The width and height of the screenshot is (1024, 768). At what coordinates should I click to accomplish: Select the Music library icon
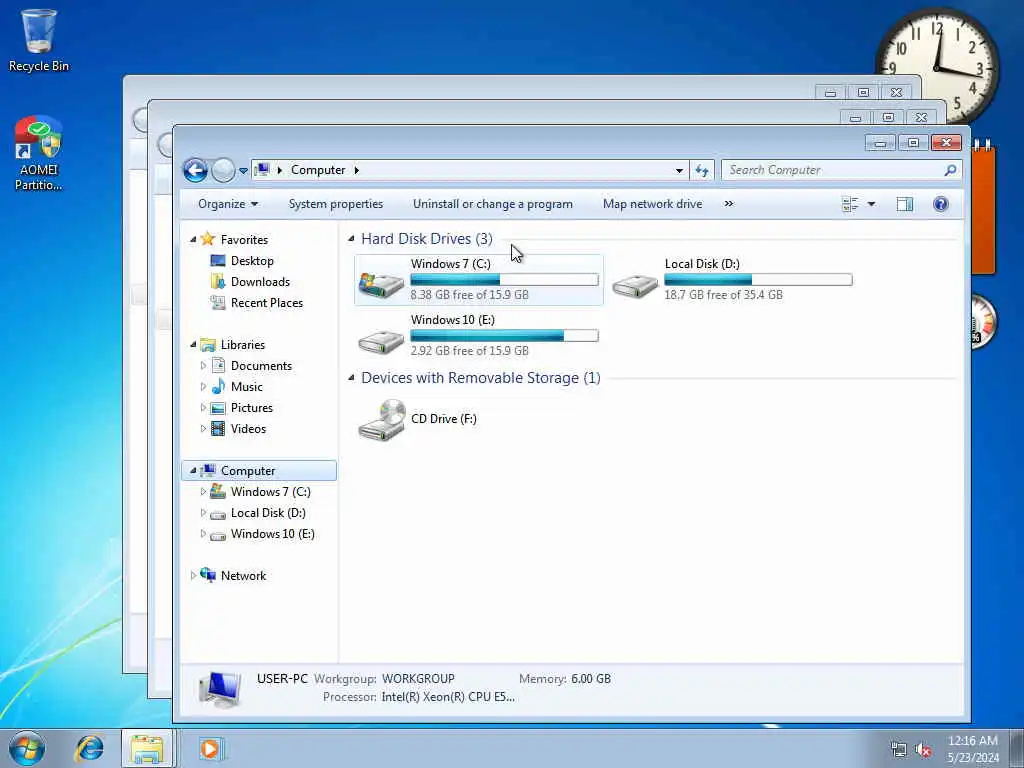pyautogui.click(x=218, y=387)
